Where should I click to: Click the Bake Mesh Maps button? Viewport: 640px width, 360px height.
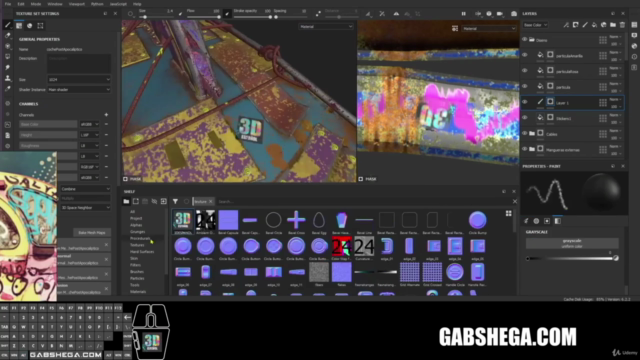point(92,233)
